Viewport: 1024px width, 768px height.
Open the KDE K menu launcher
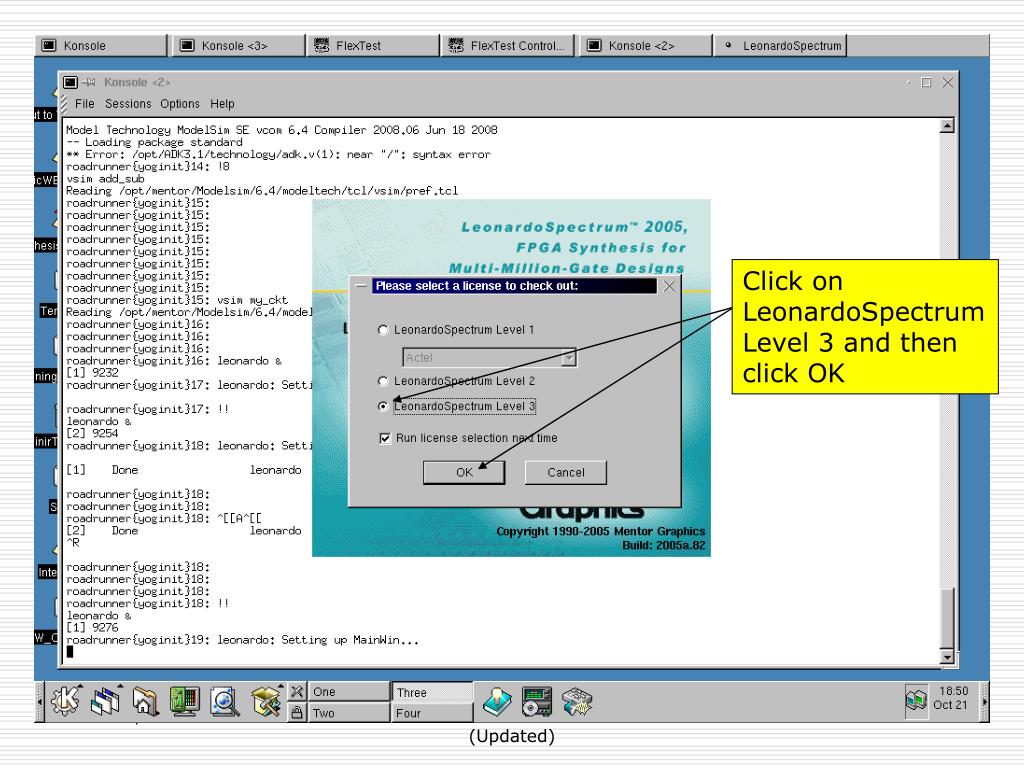65,701
